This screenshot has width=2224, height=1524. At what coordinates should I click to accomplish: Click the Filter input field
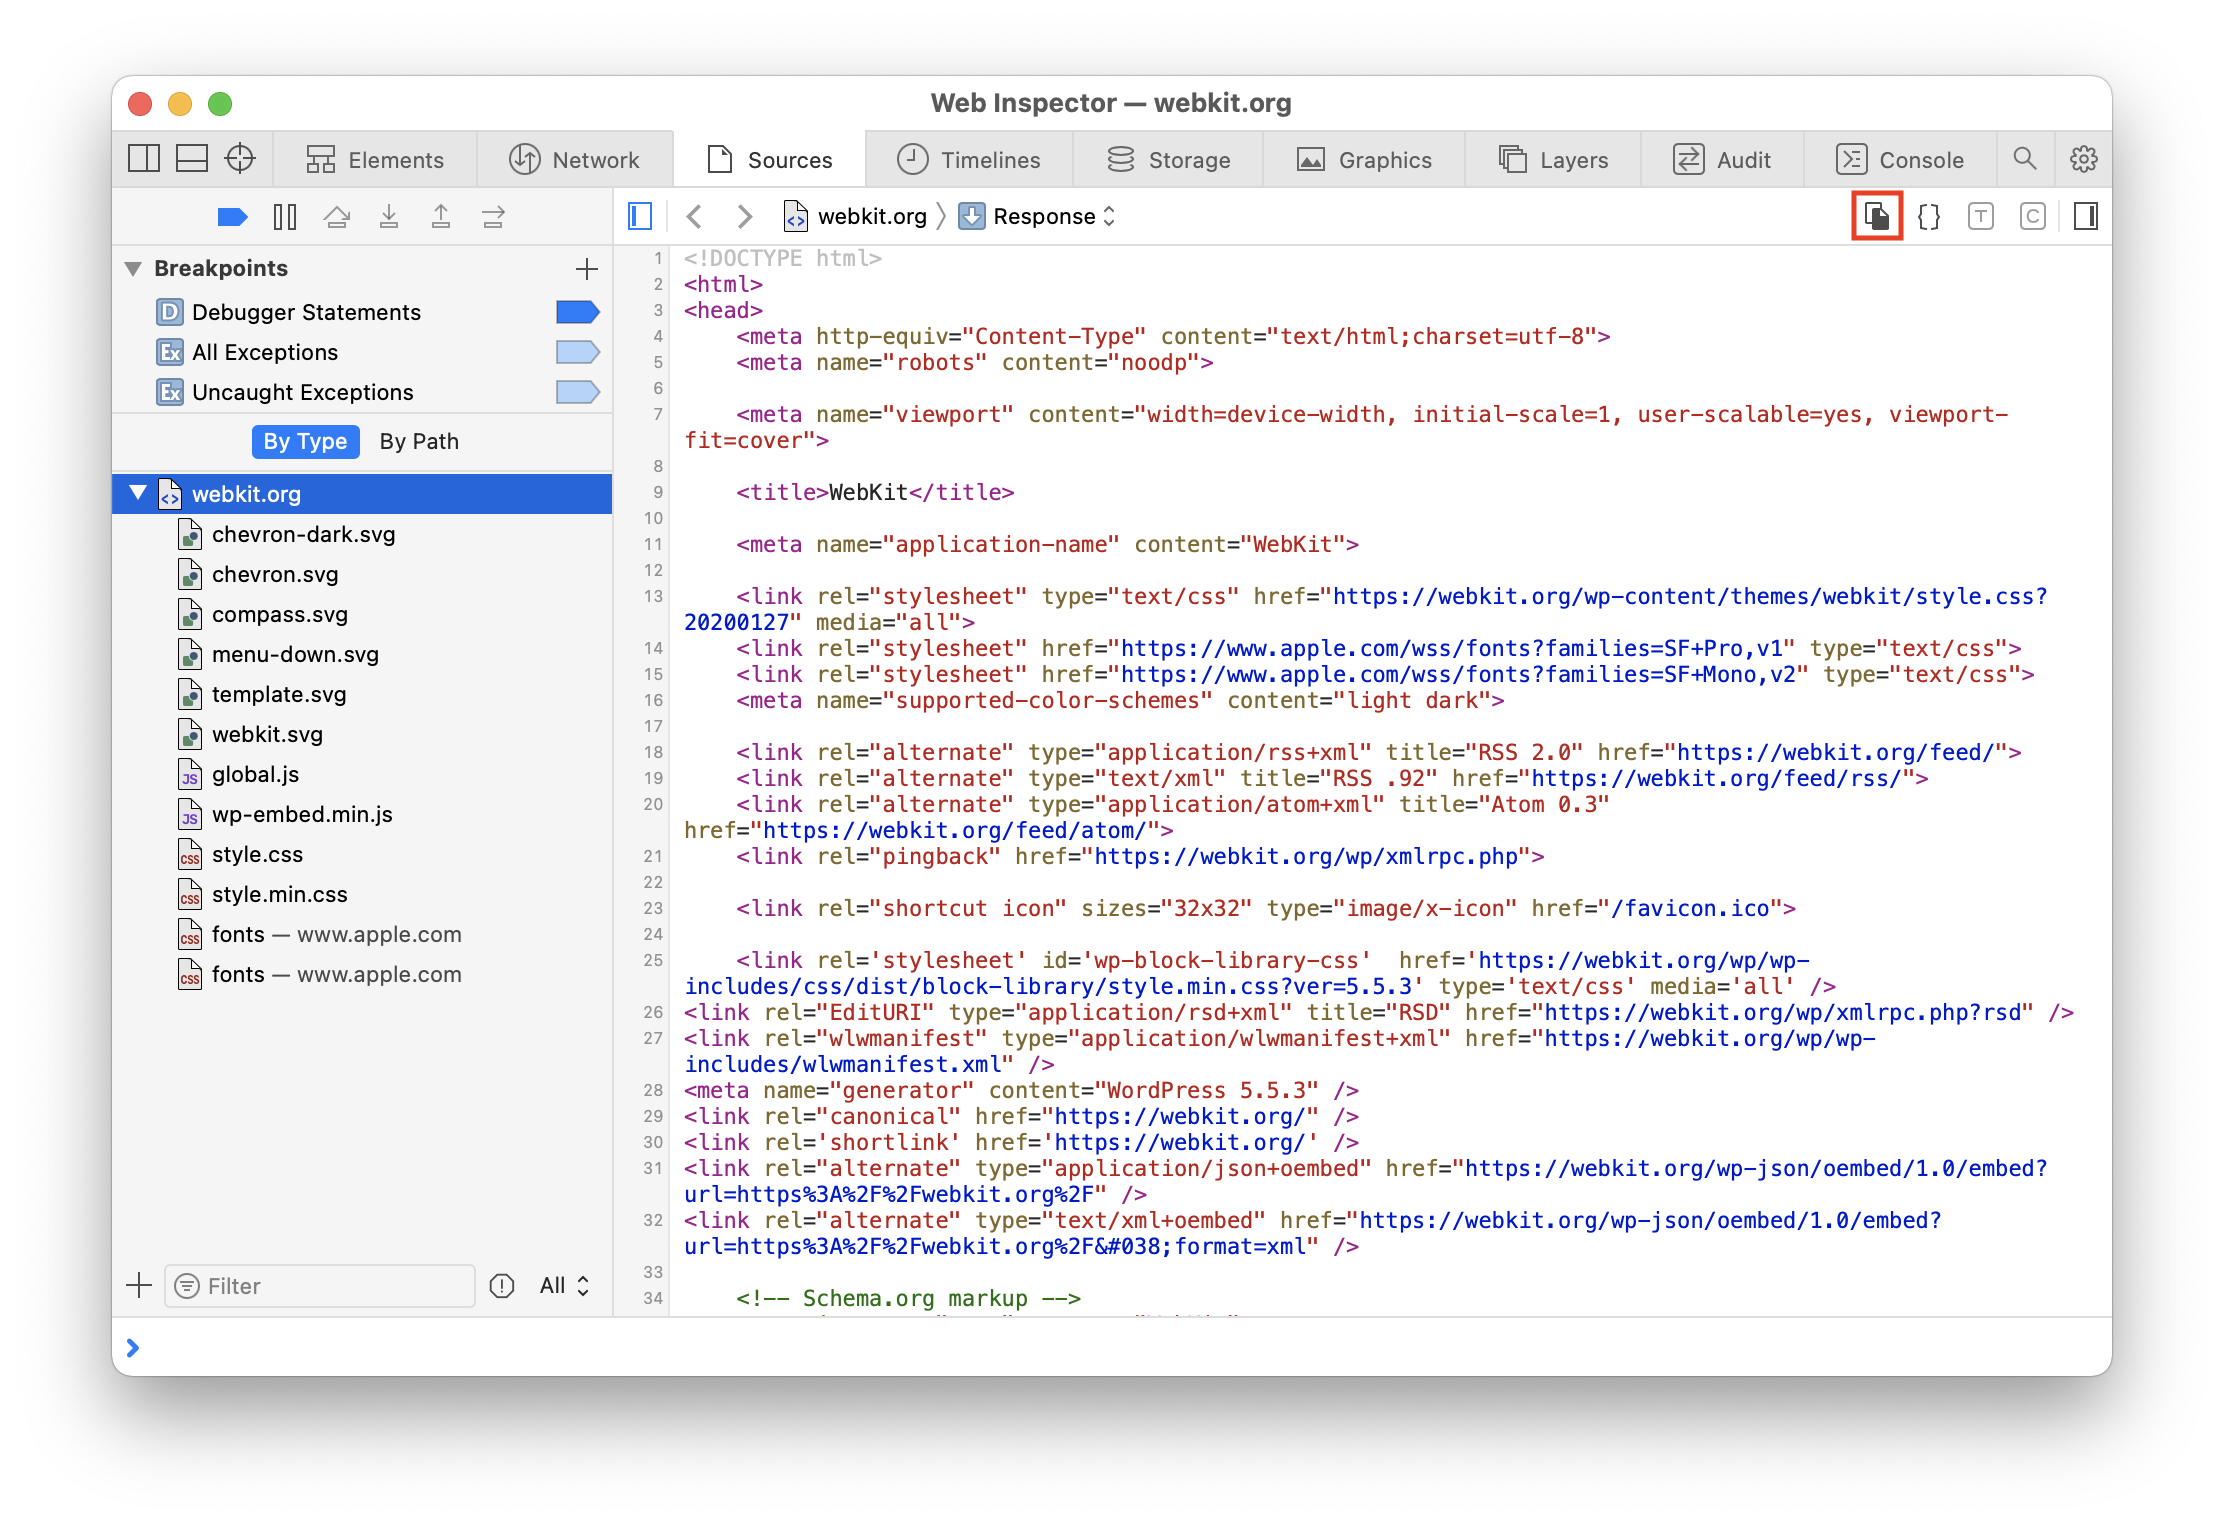coord(320,1286)
